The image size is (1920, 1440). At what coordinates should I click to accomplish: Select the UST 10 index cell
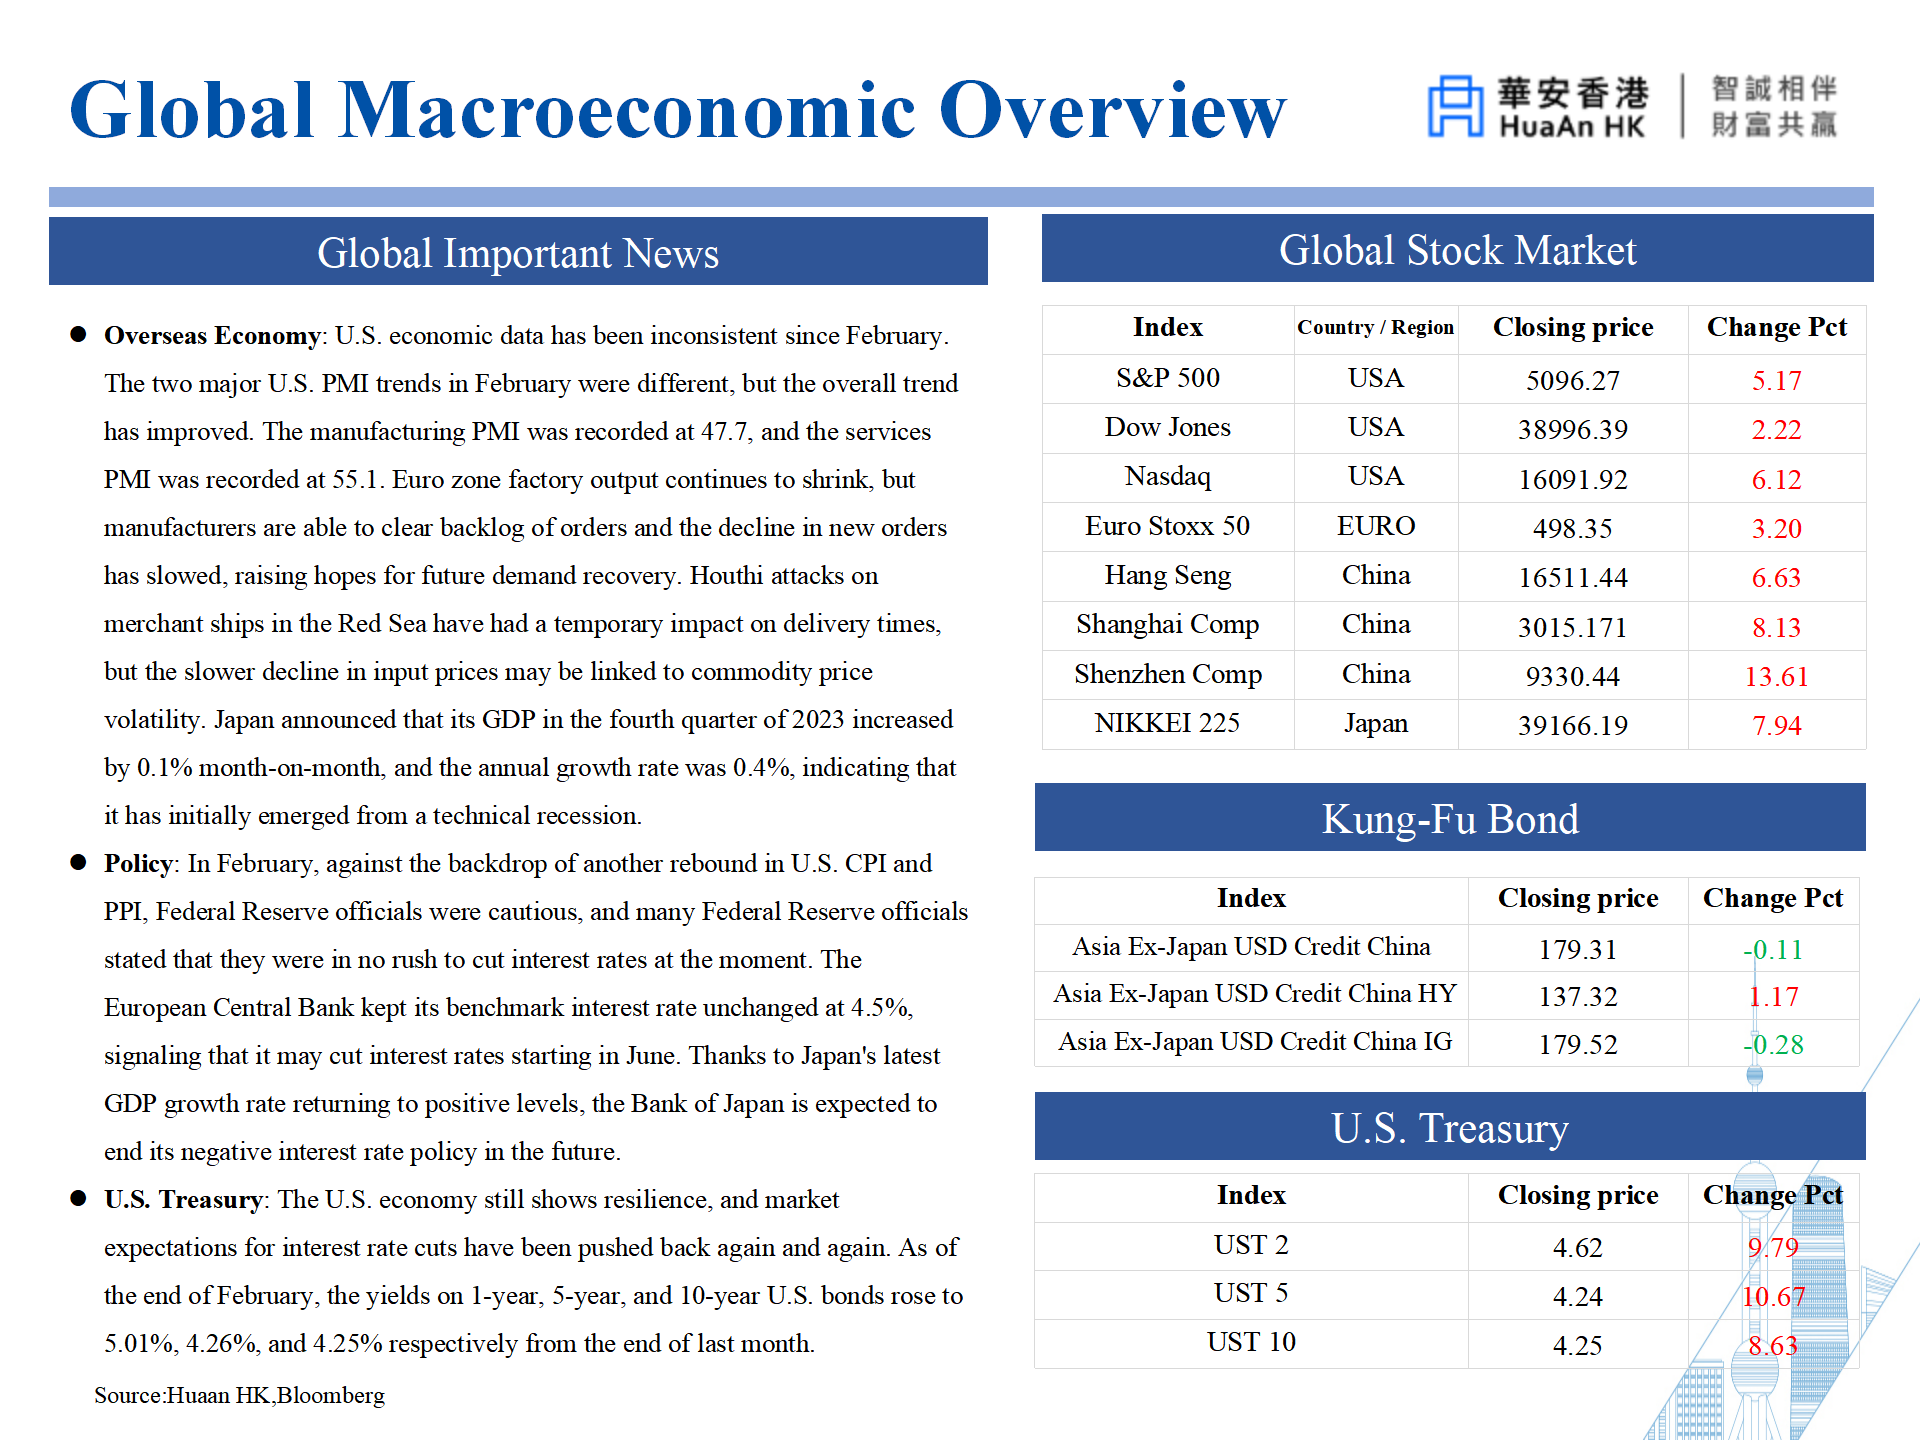(1251, 1342)
